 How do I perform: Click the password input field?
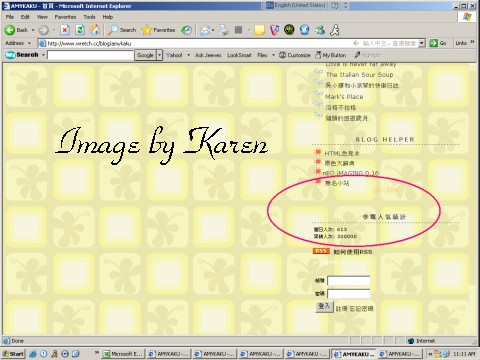coord(349,294)
